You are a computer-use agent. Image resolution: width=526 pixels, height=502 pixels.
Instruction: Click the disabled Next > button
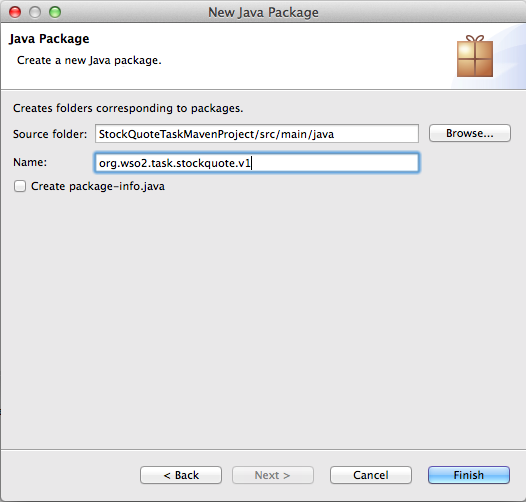pos(273,475)
